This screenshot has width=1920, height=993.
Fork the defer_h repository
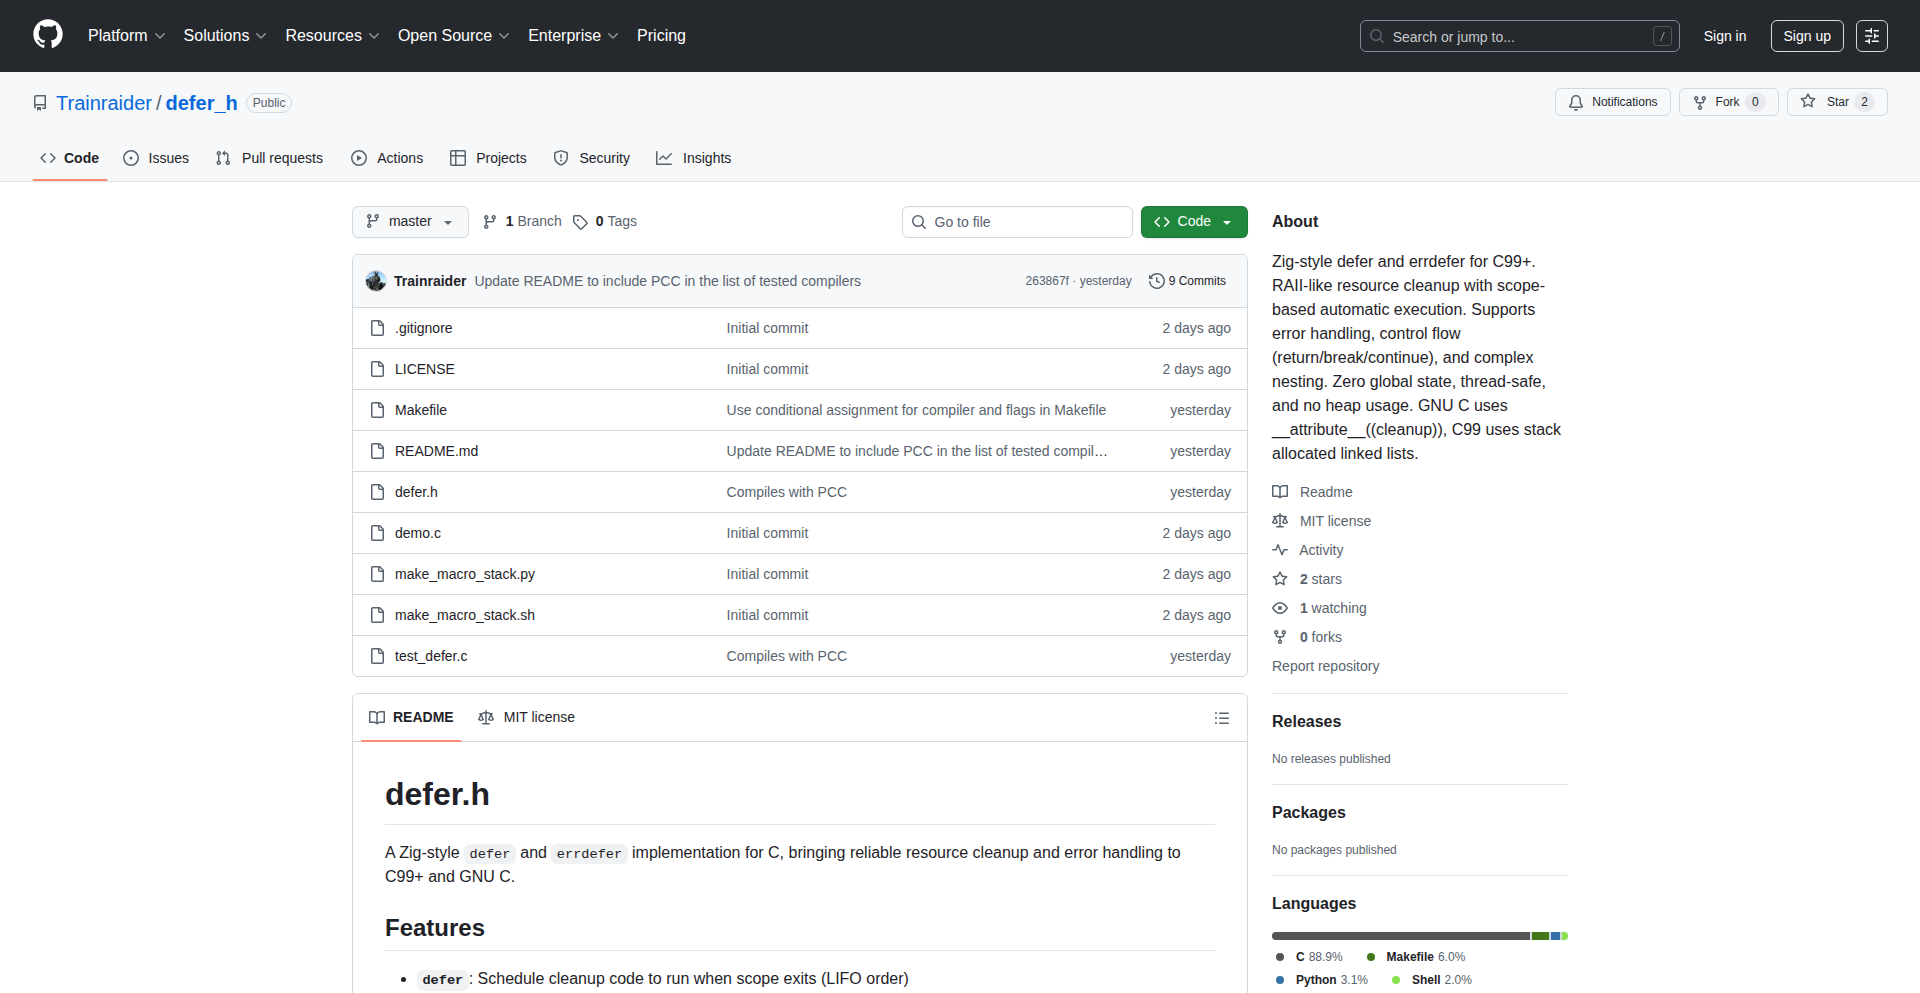(x=1729, y=102)
